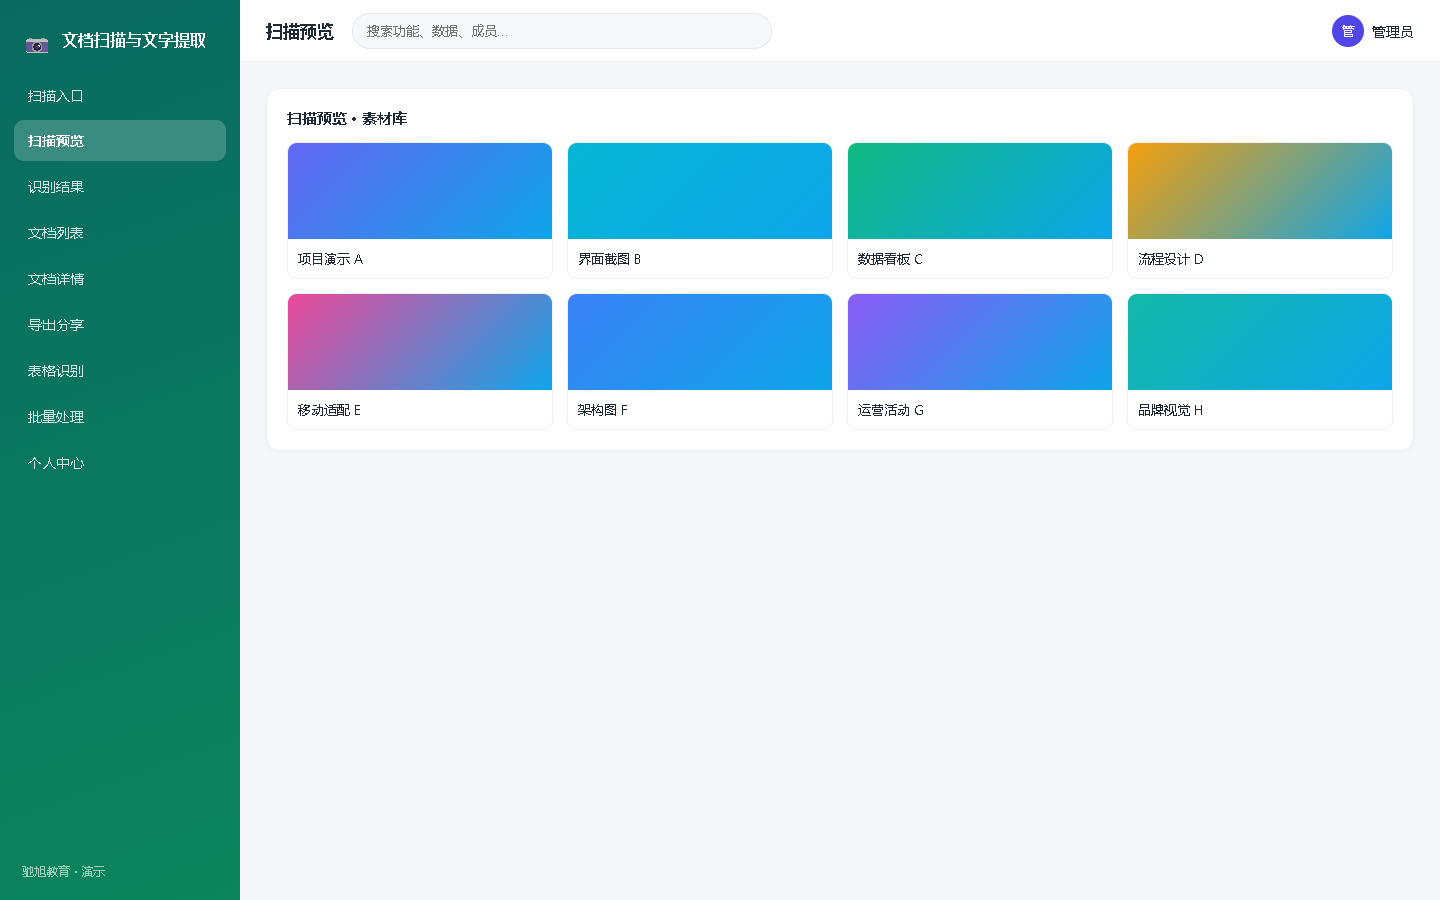This screenshot has height=900, width=1440.
Task: Open the 架构图 F thumbnail
Action: click(700, 342)
